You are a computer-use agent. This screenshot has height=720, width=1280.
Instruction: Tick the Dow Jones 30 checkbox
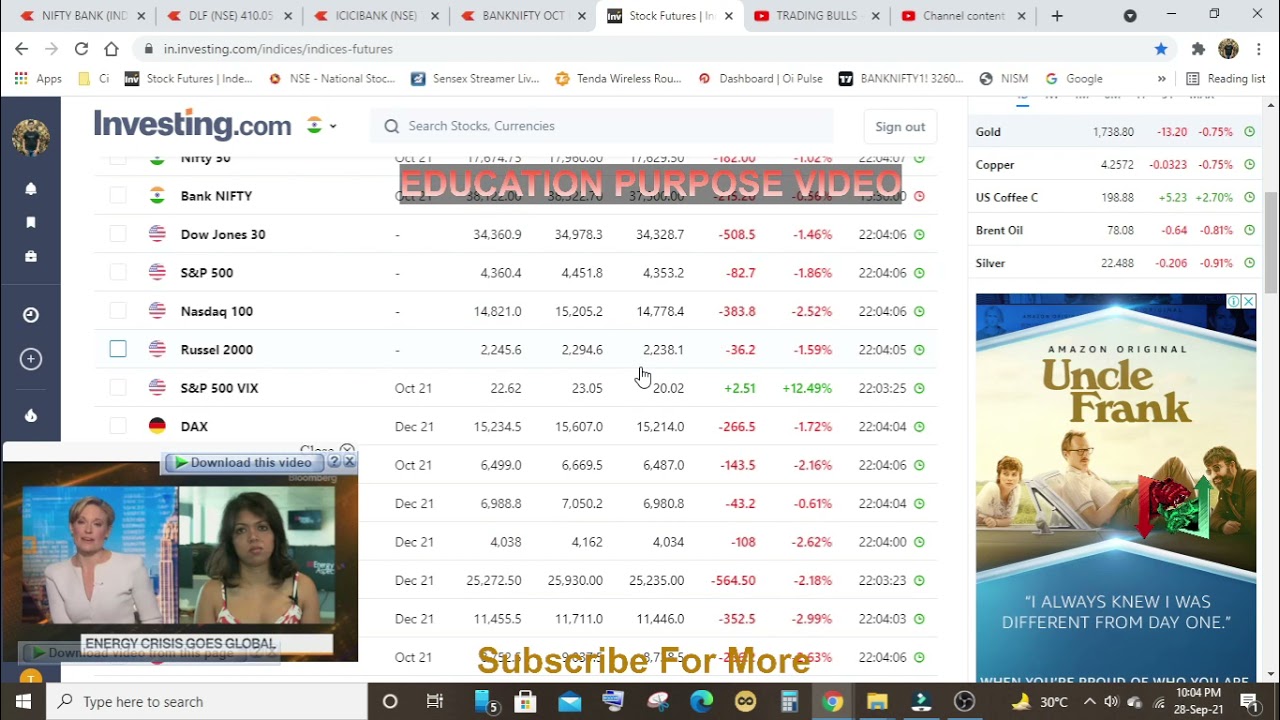pos(118,234)
